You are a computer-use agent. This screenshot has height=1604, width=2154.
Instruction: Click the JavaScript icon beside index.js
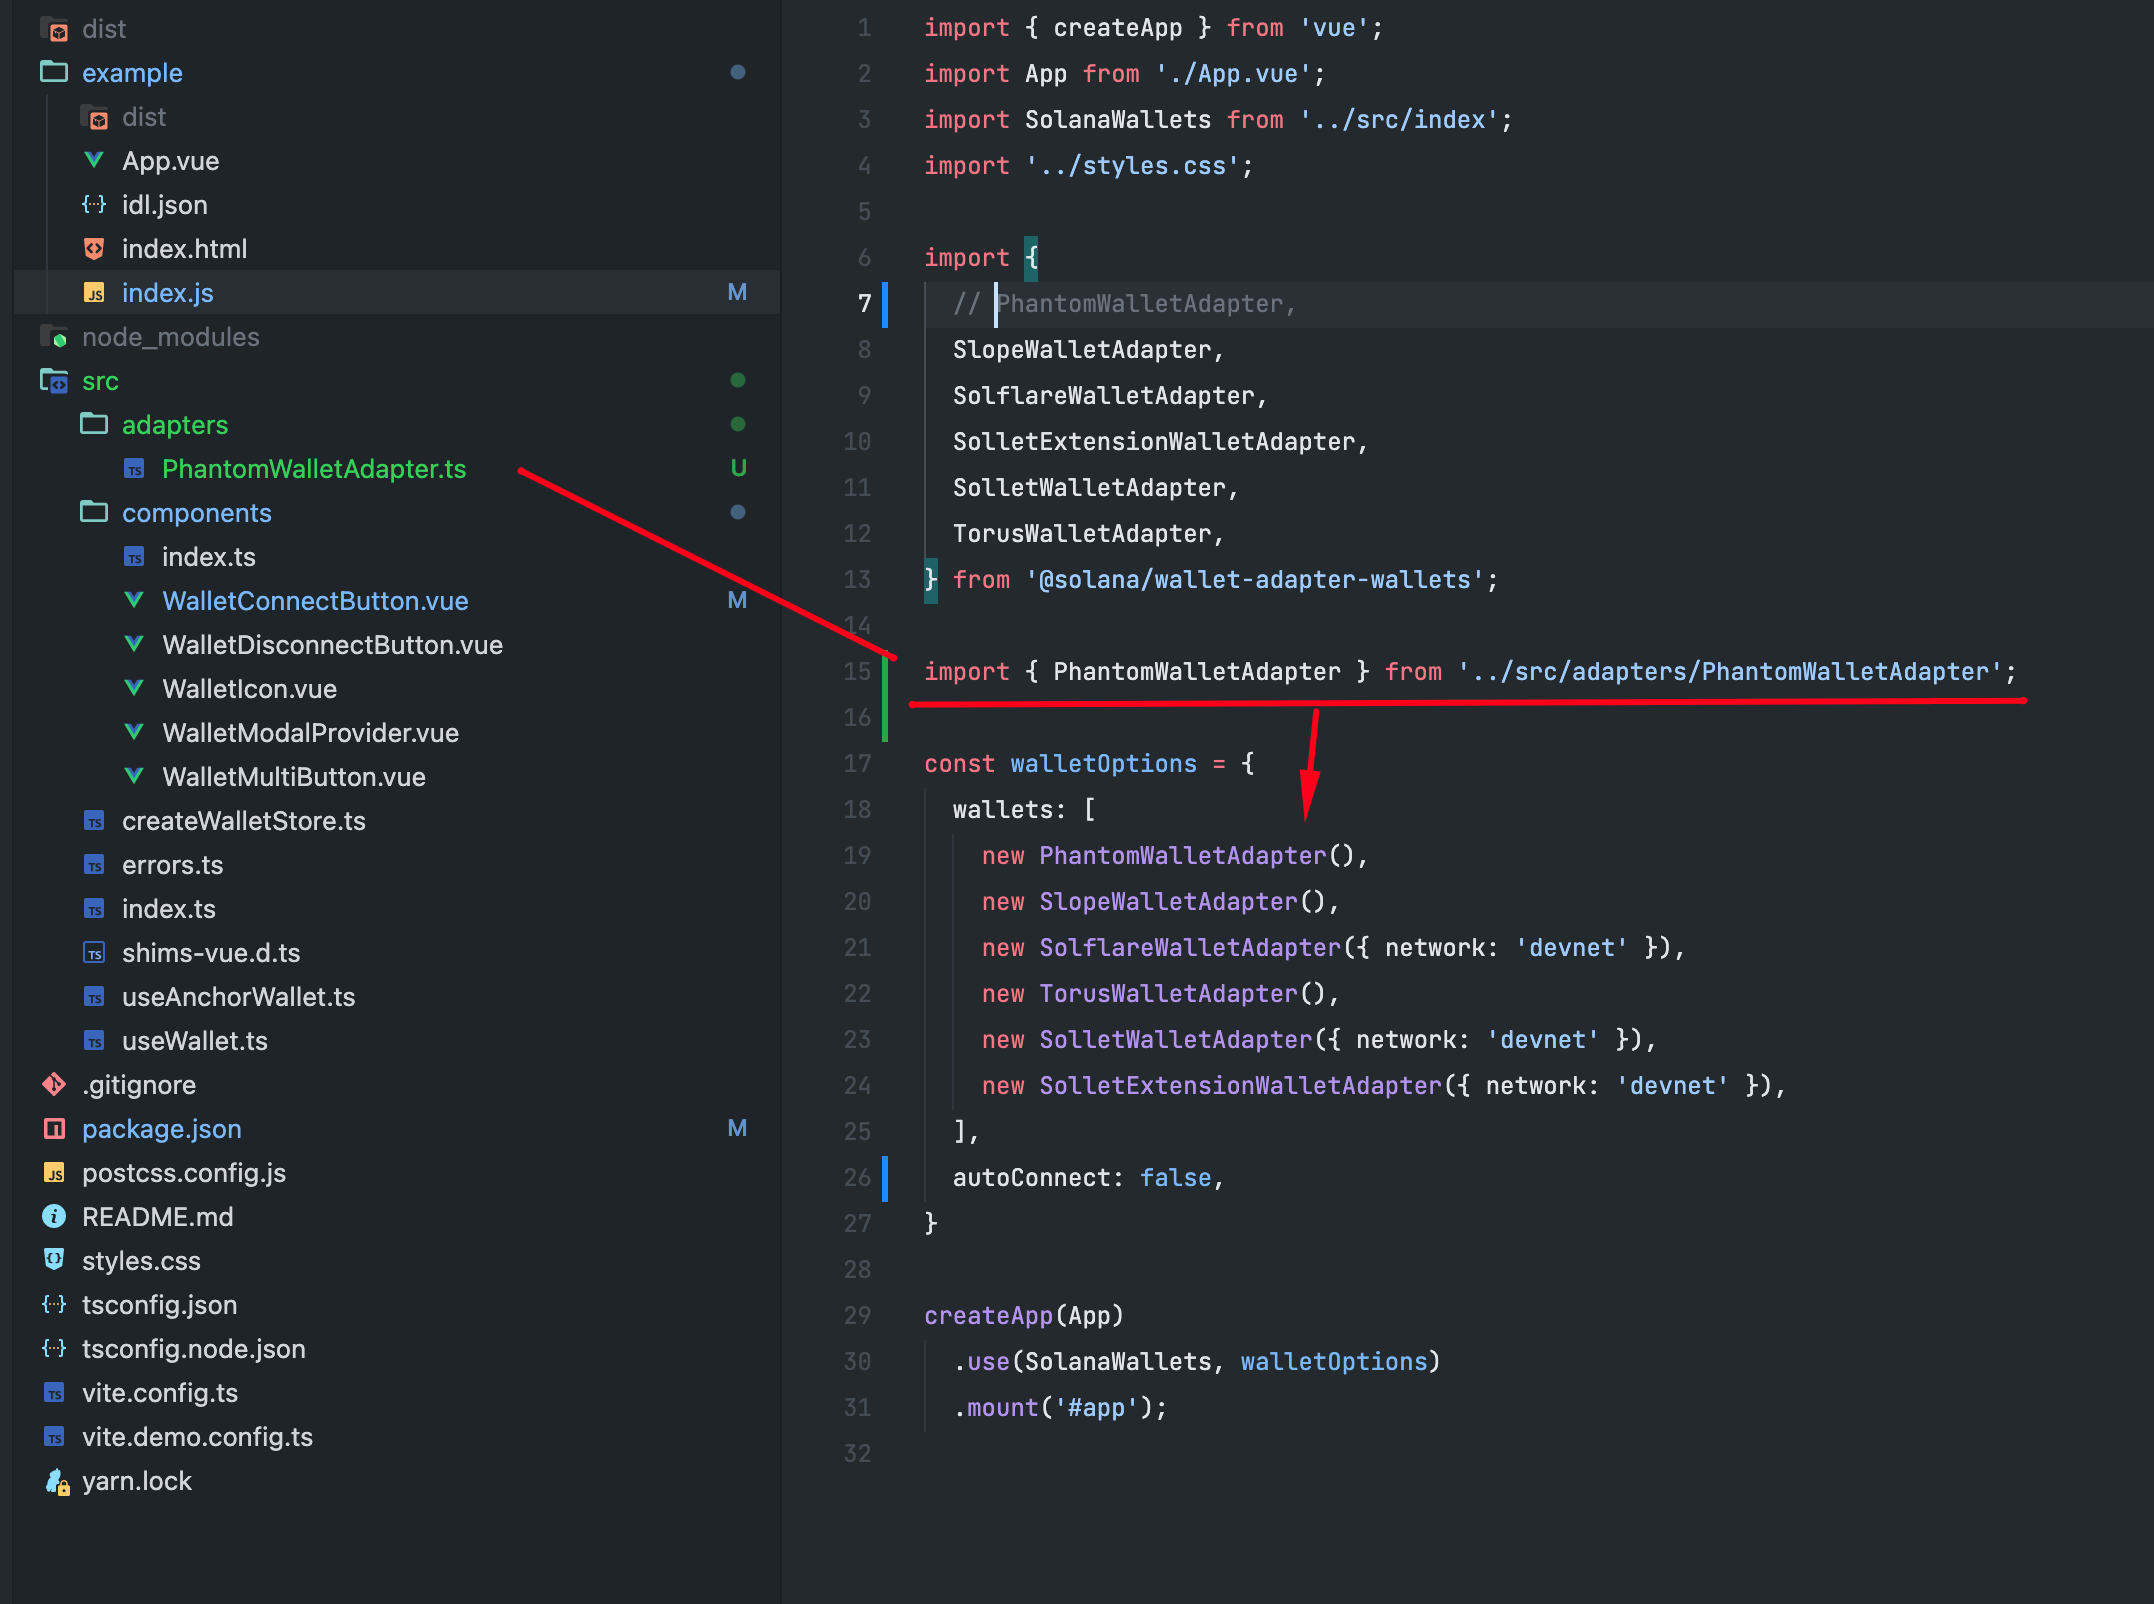tap(93, 292)
